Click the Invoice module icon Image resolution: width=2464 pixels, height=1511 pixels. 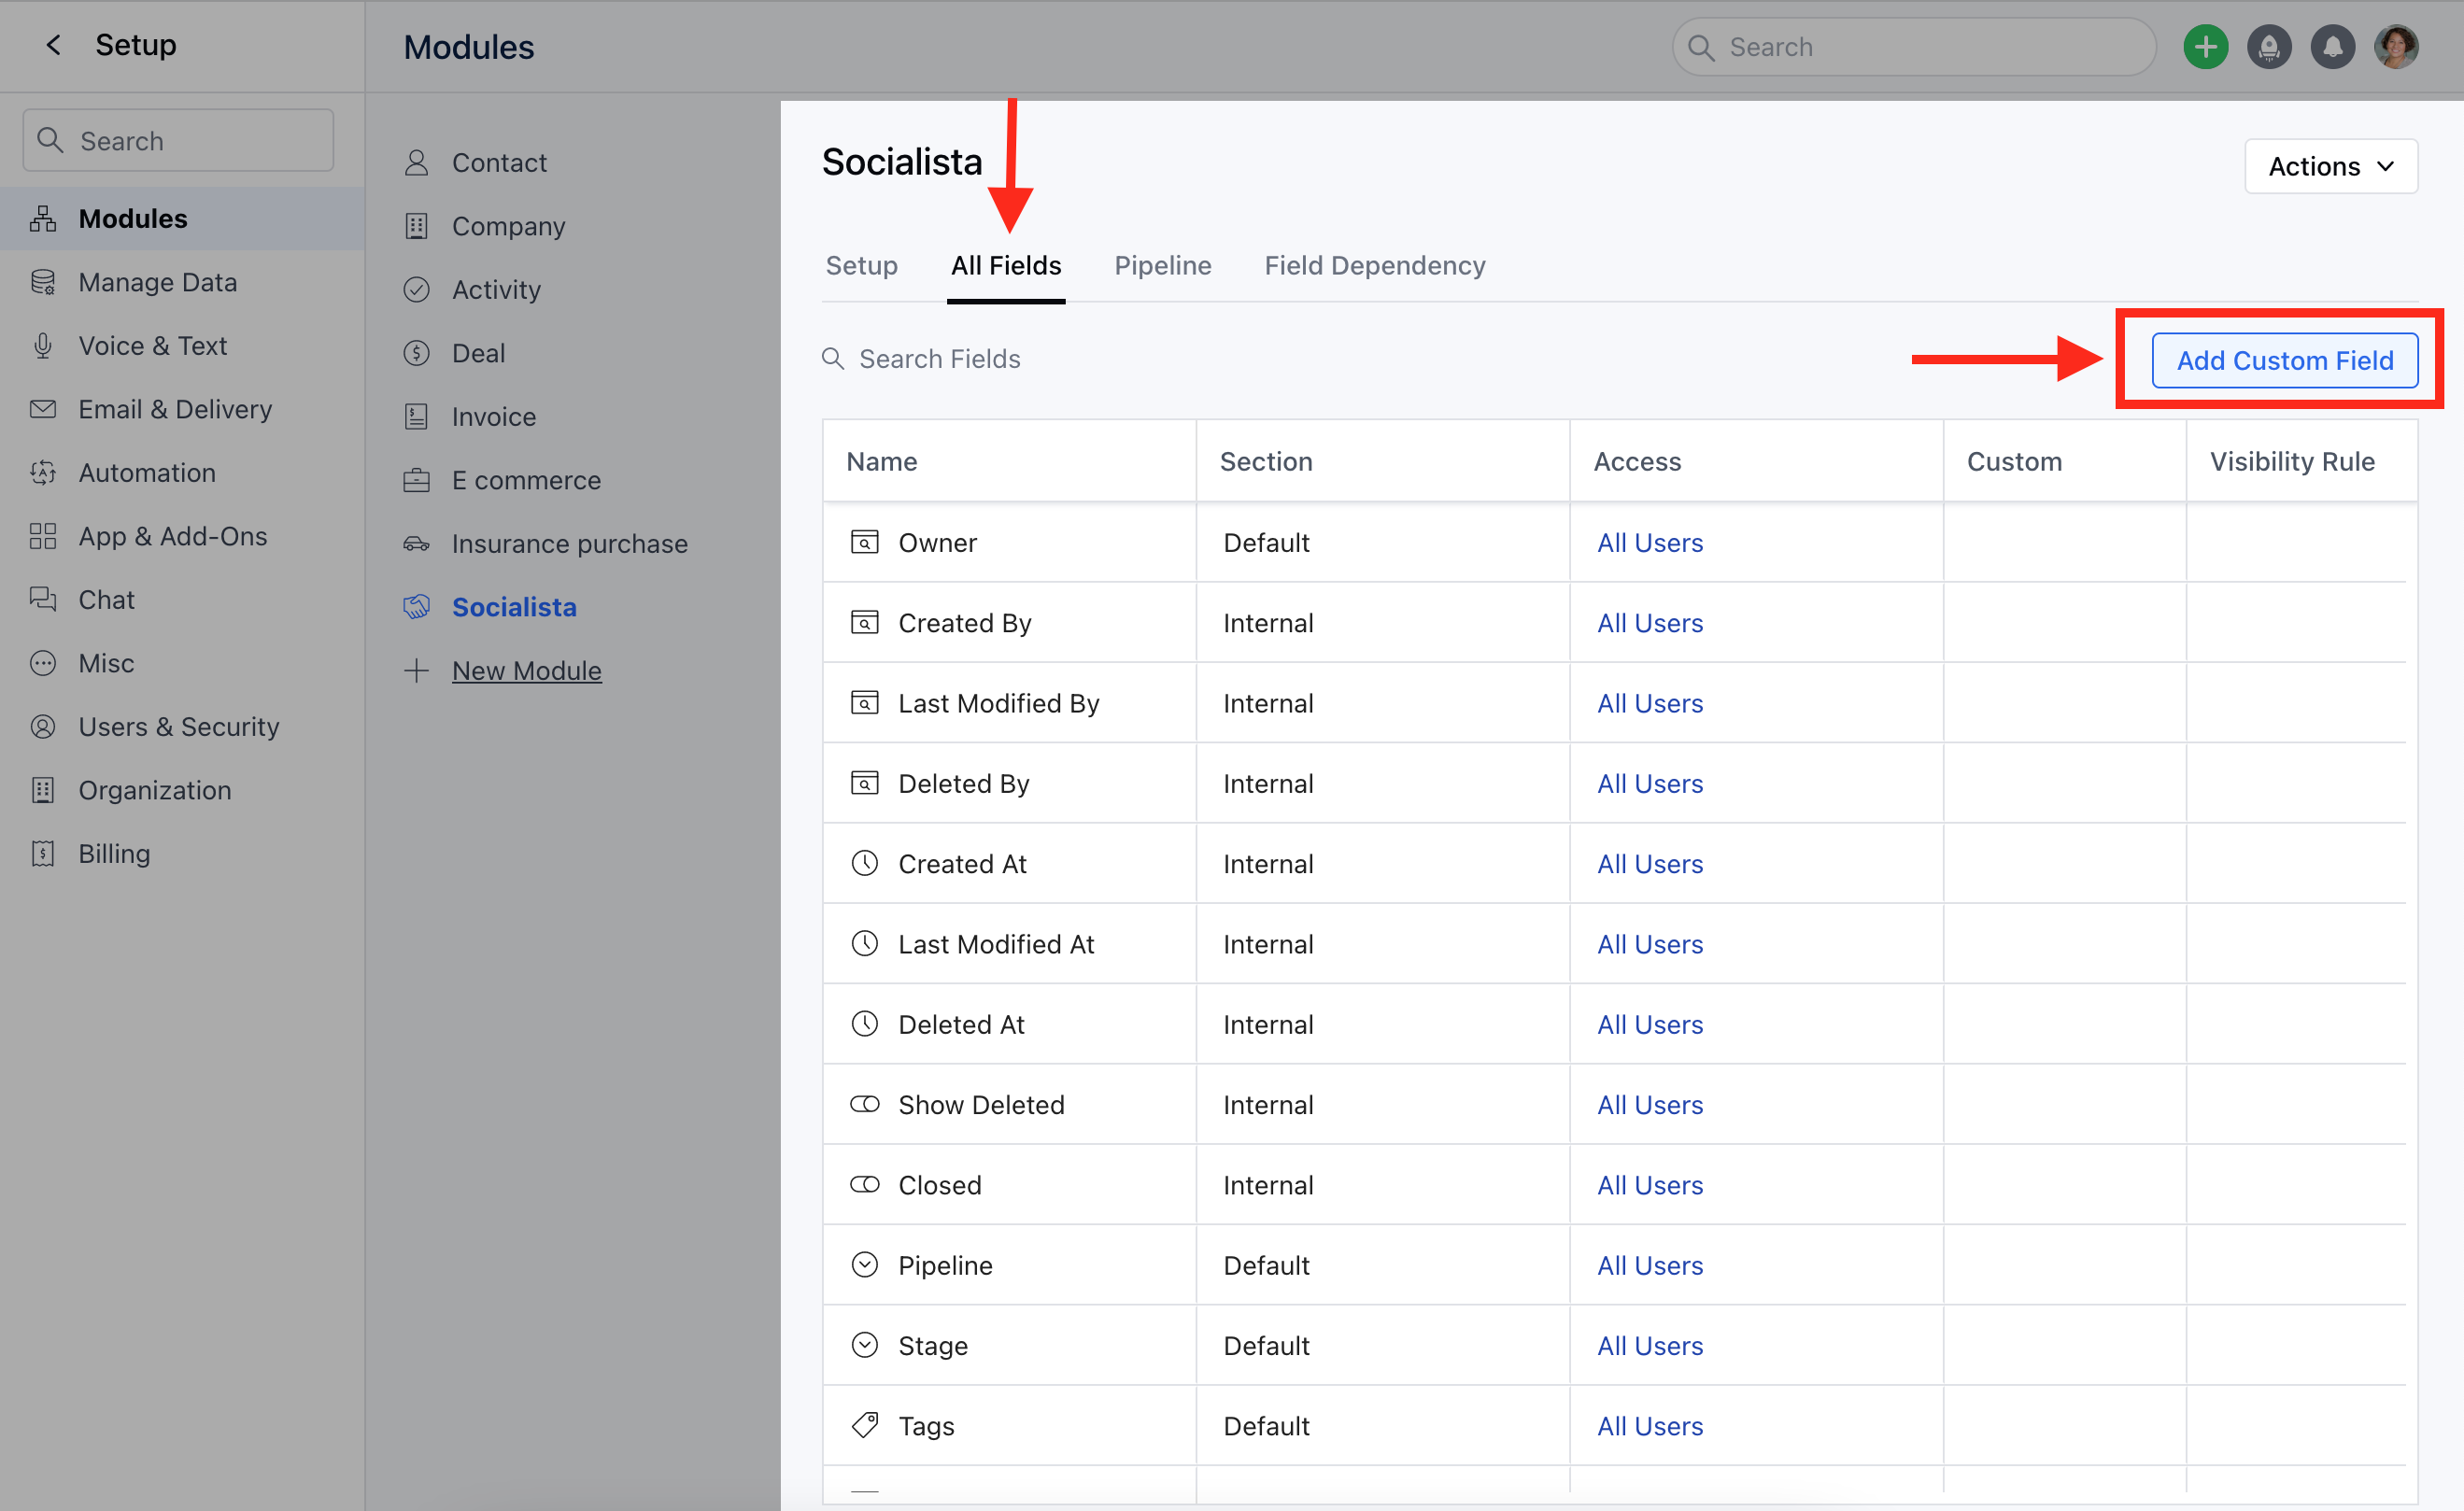coord(416,416)
